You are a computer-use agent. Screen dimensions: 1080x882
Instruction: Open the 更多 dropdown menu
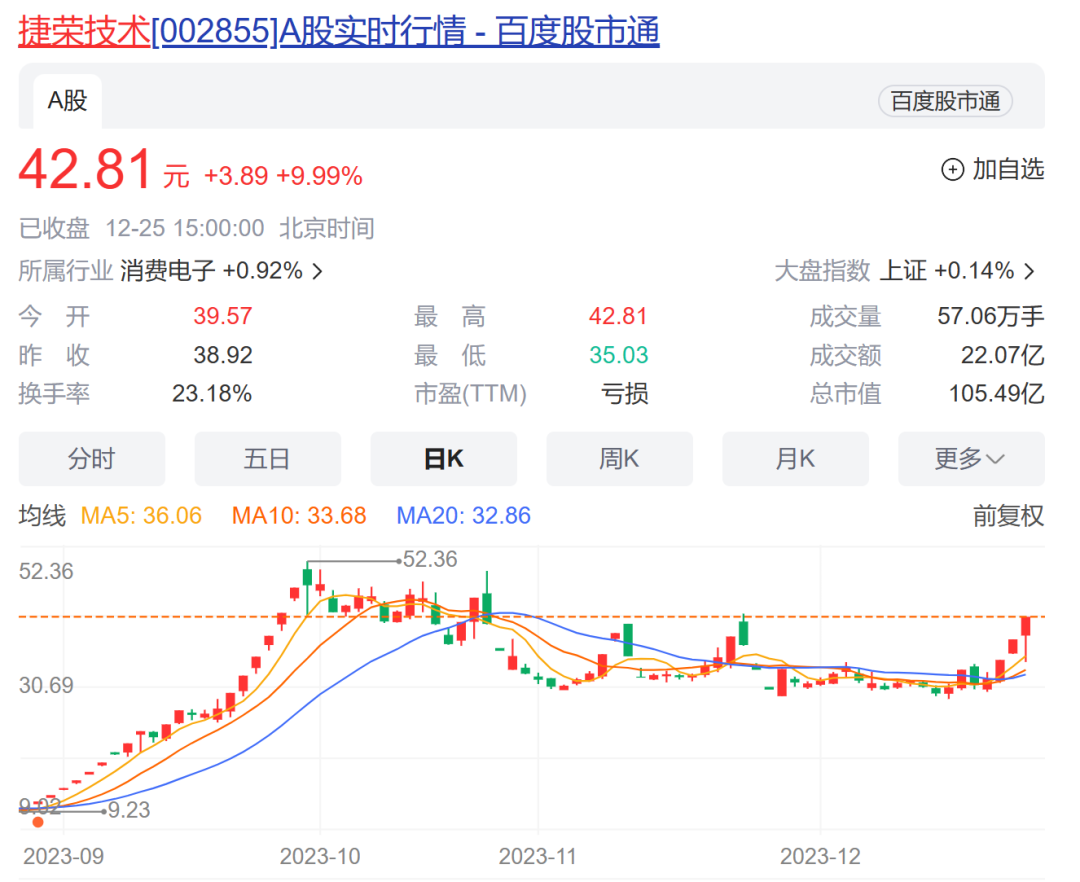(971, 459)
